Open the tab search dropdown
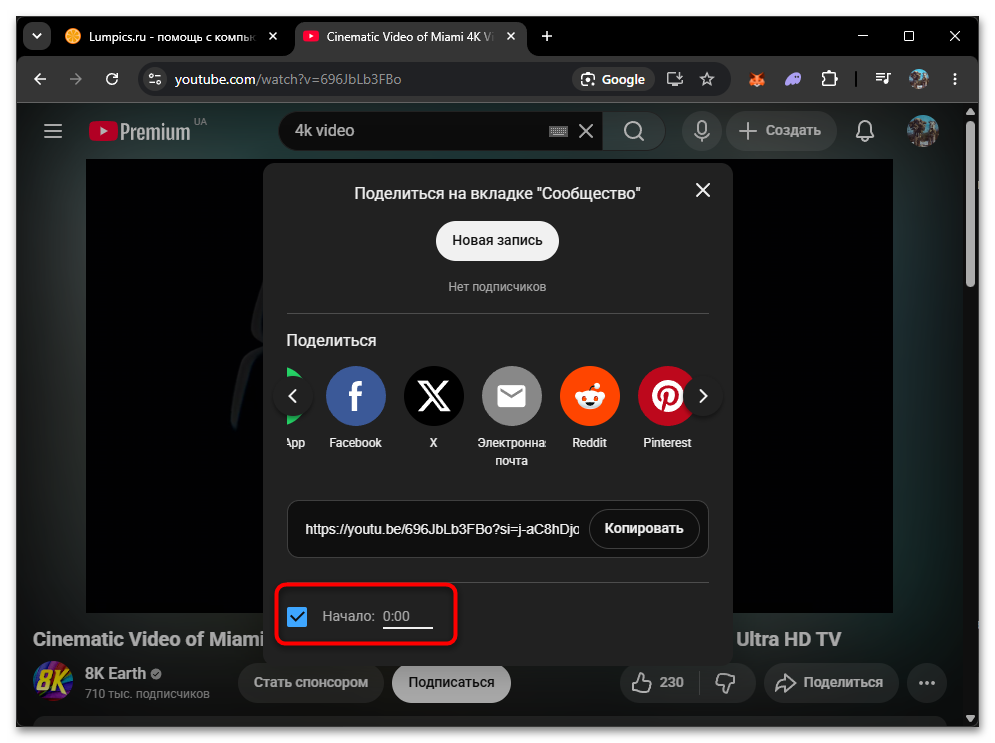995x743 pixels. [37, 36]
